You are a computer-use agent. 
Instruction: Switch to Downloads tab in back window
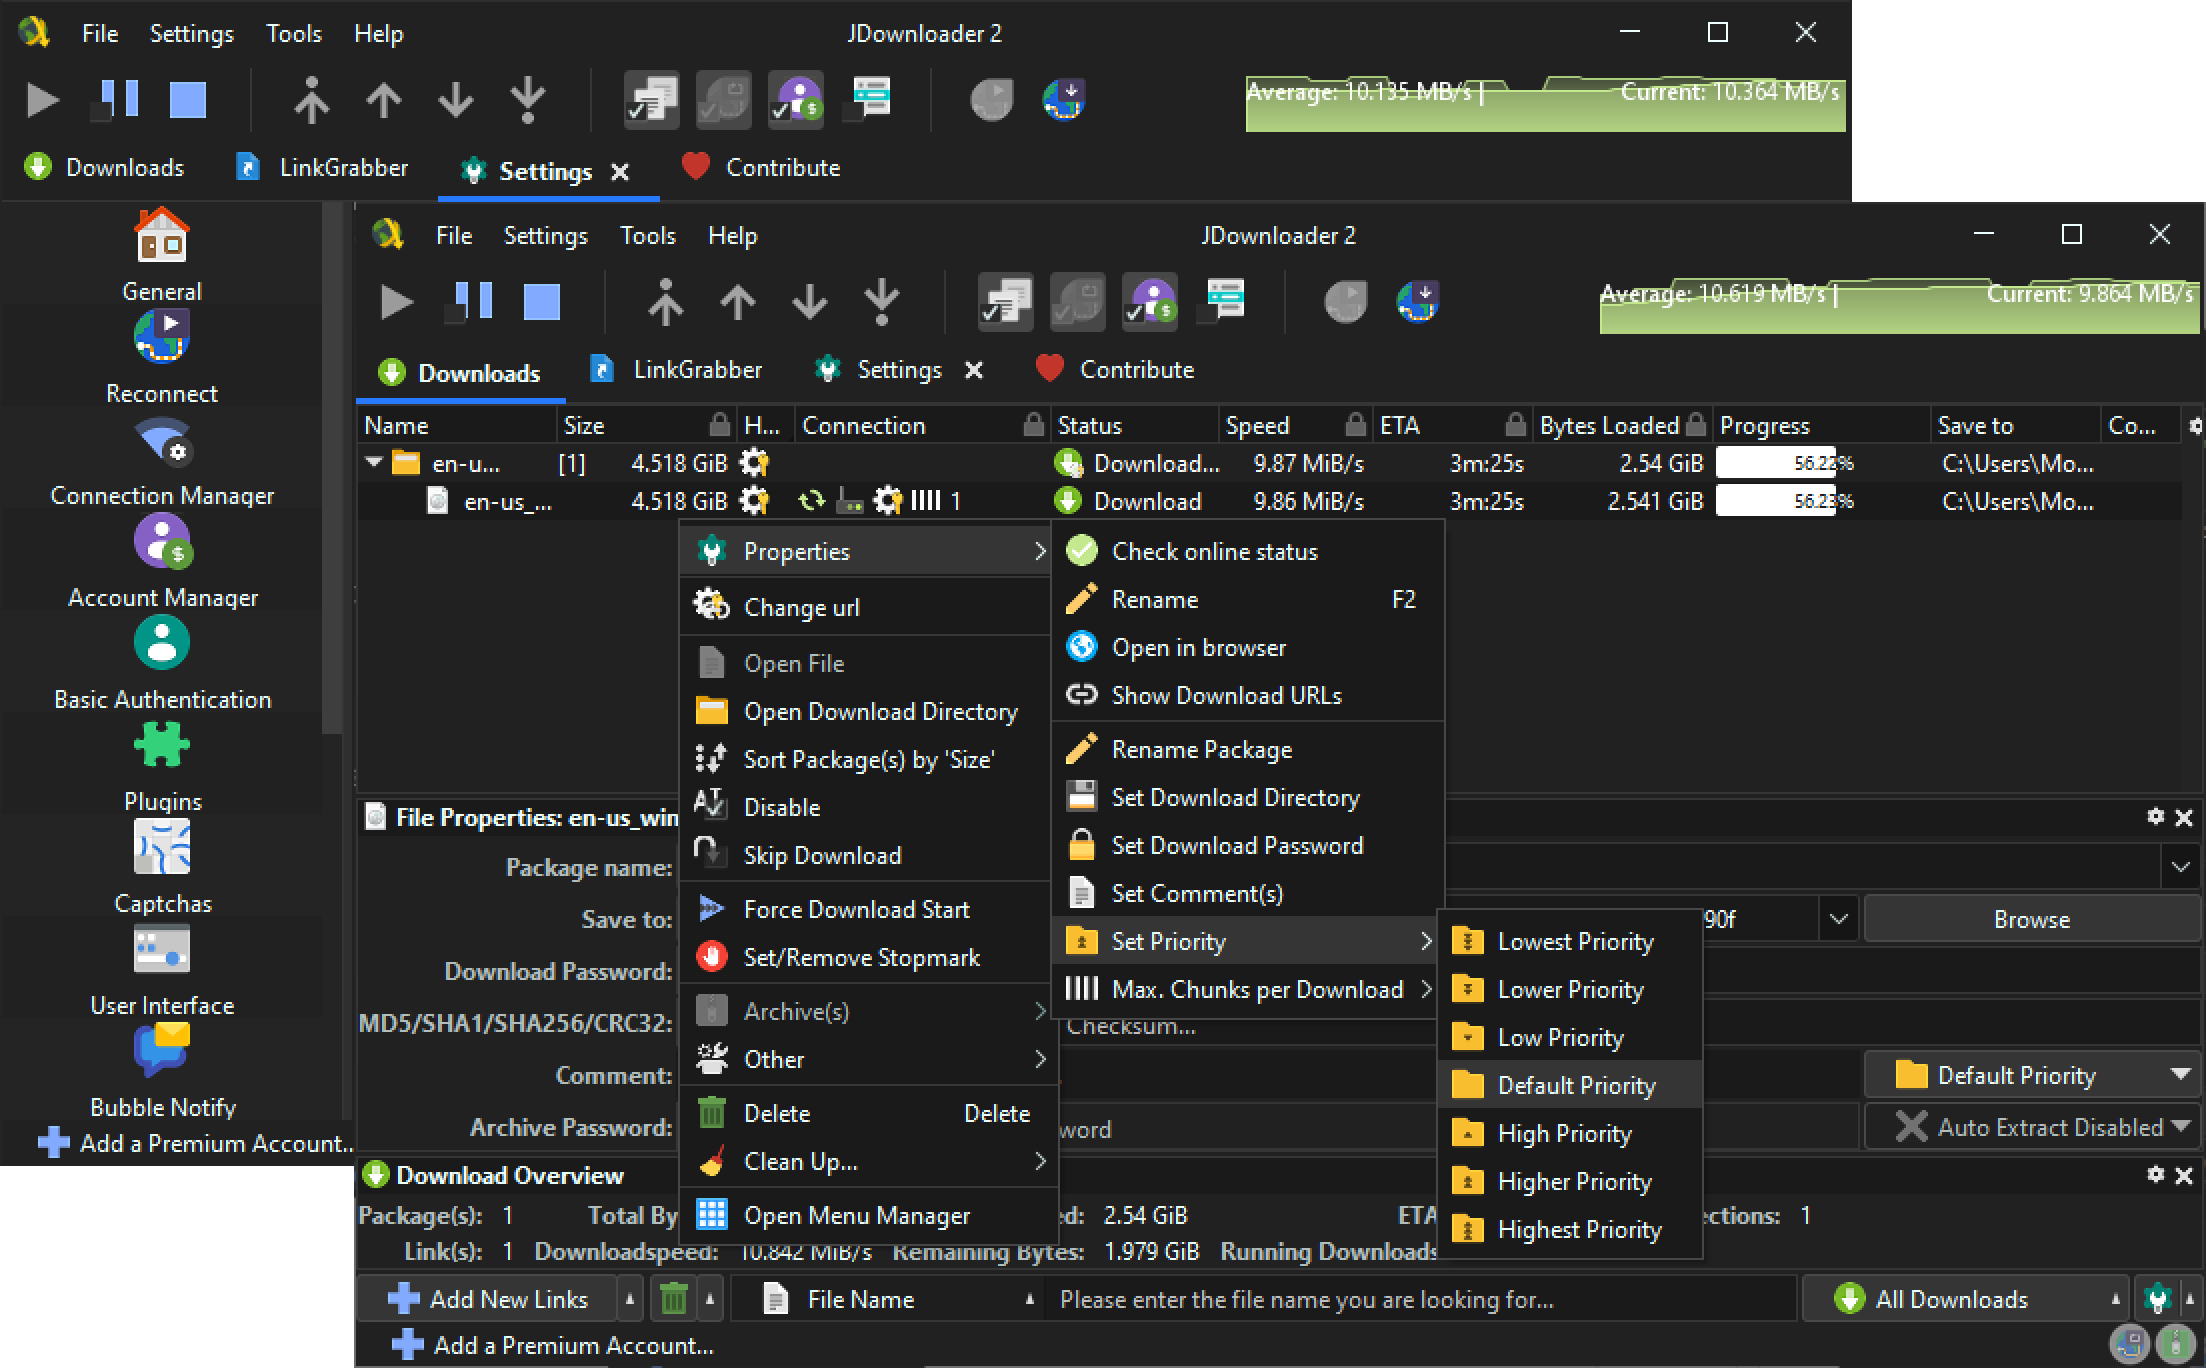point(104,167)
